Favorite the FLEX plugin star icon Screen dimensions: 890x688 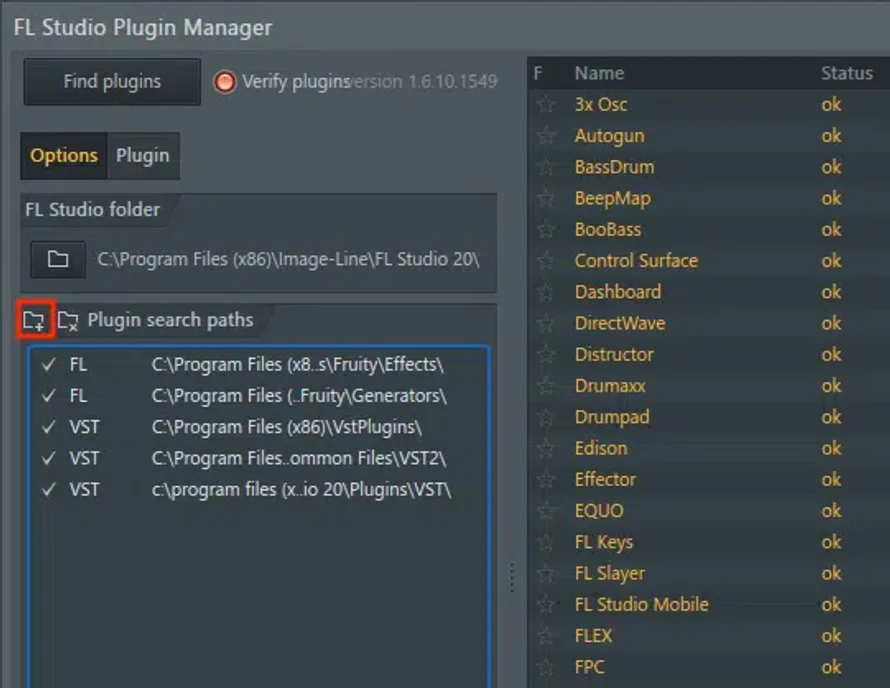[x=546, y=636]
